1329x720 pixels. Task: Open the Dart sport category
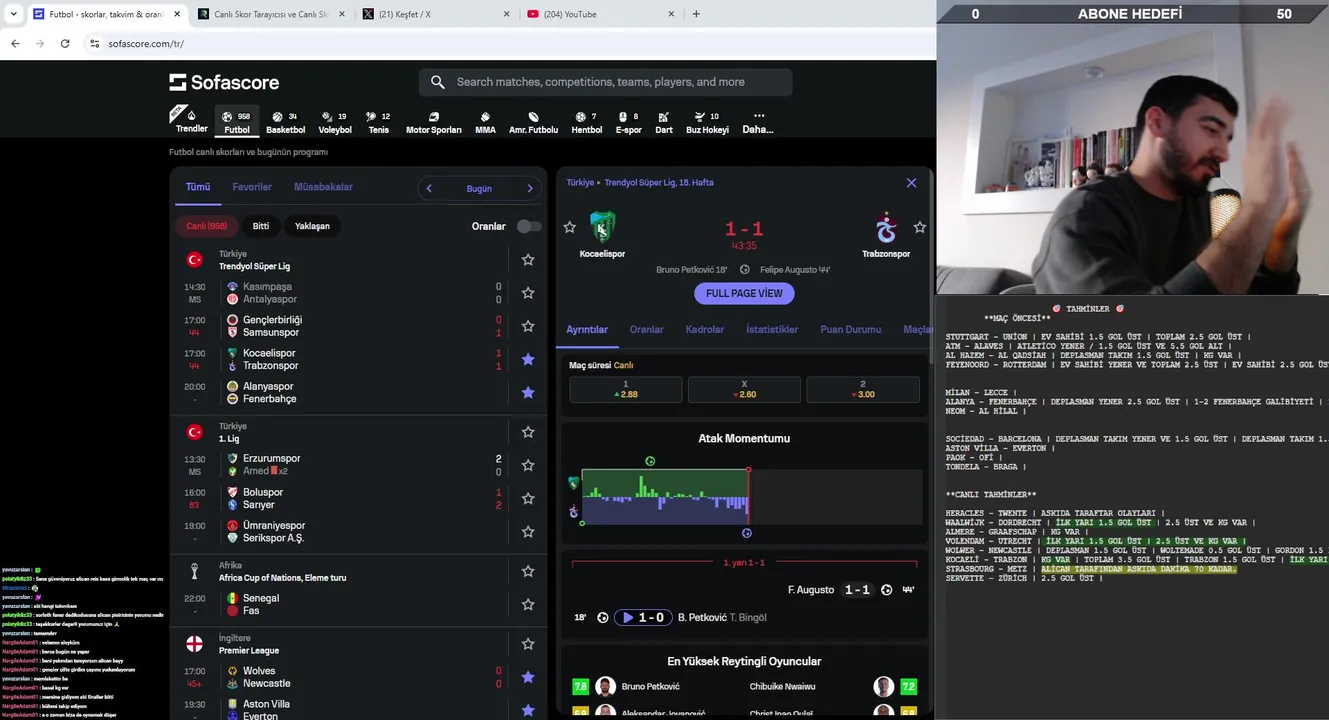coord(664,122)
